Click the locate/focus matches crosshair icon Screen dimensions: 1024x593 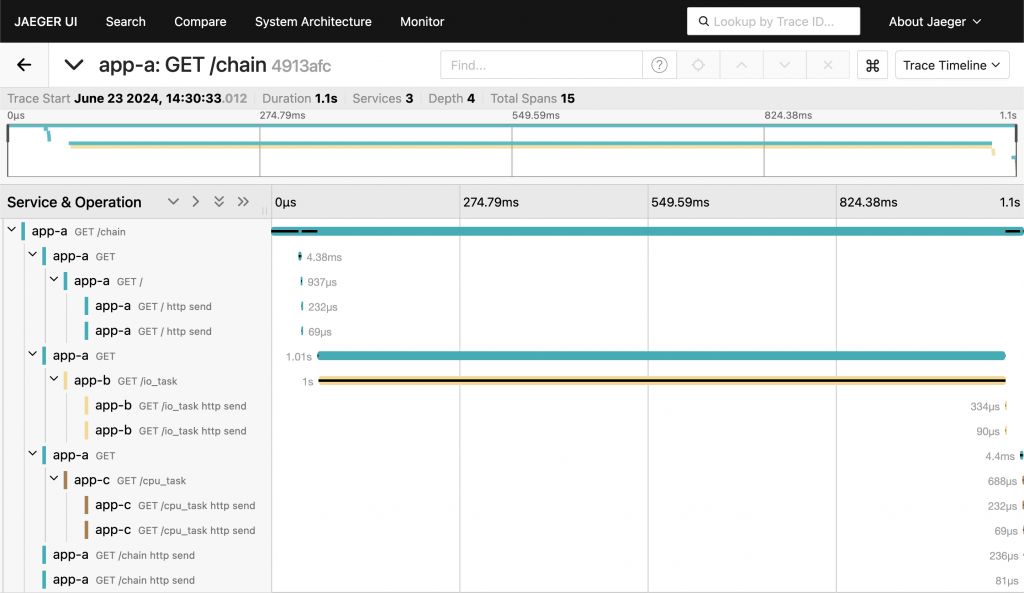[698, 65]
